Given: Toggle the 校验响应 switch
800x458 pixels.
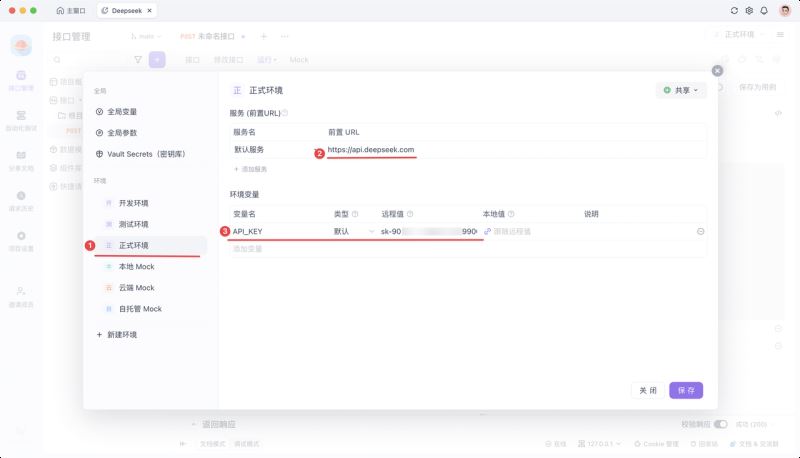Looking at the screenshot, I should [x=720, y=424].
